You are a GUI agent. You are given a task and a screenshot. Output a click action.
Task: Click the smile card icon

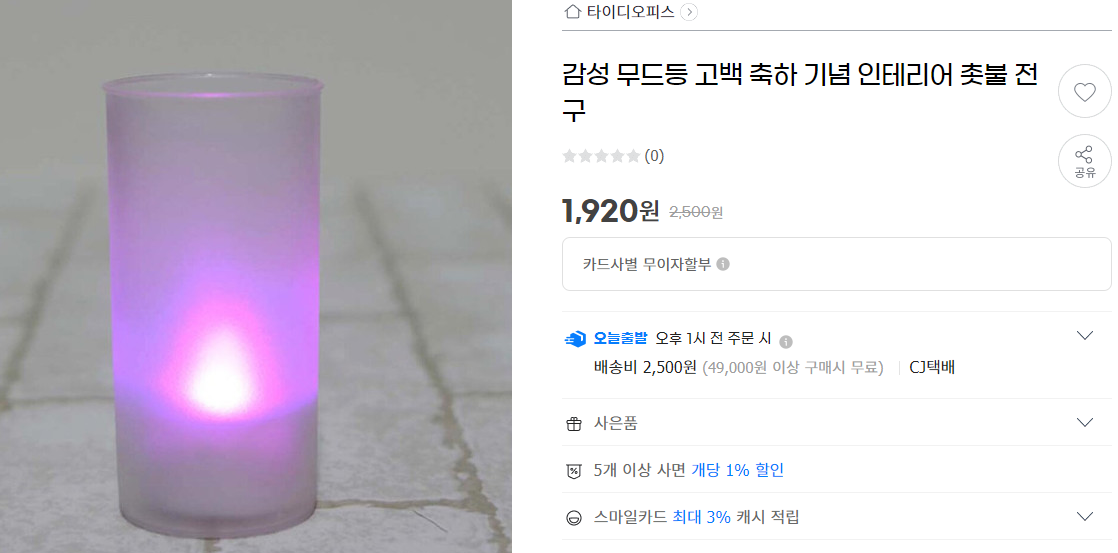click(x=574, y=518)
